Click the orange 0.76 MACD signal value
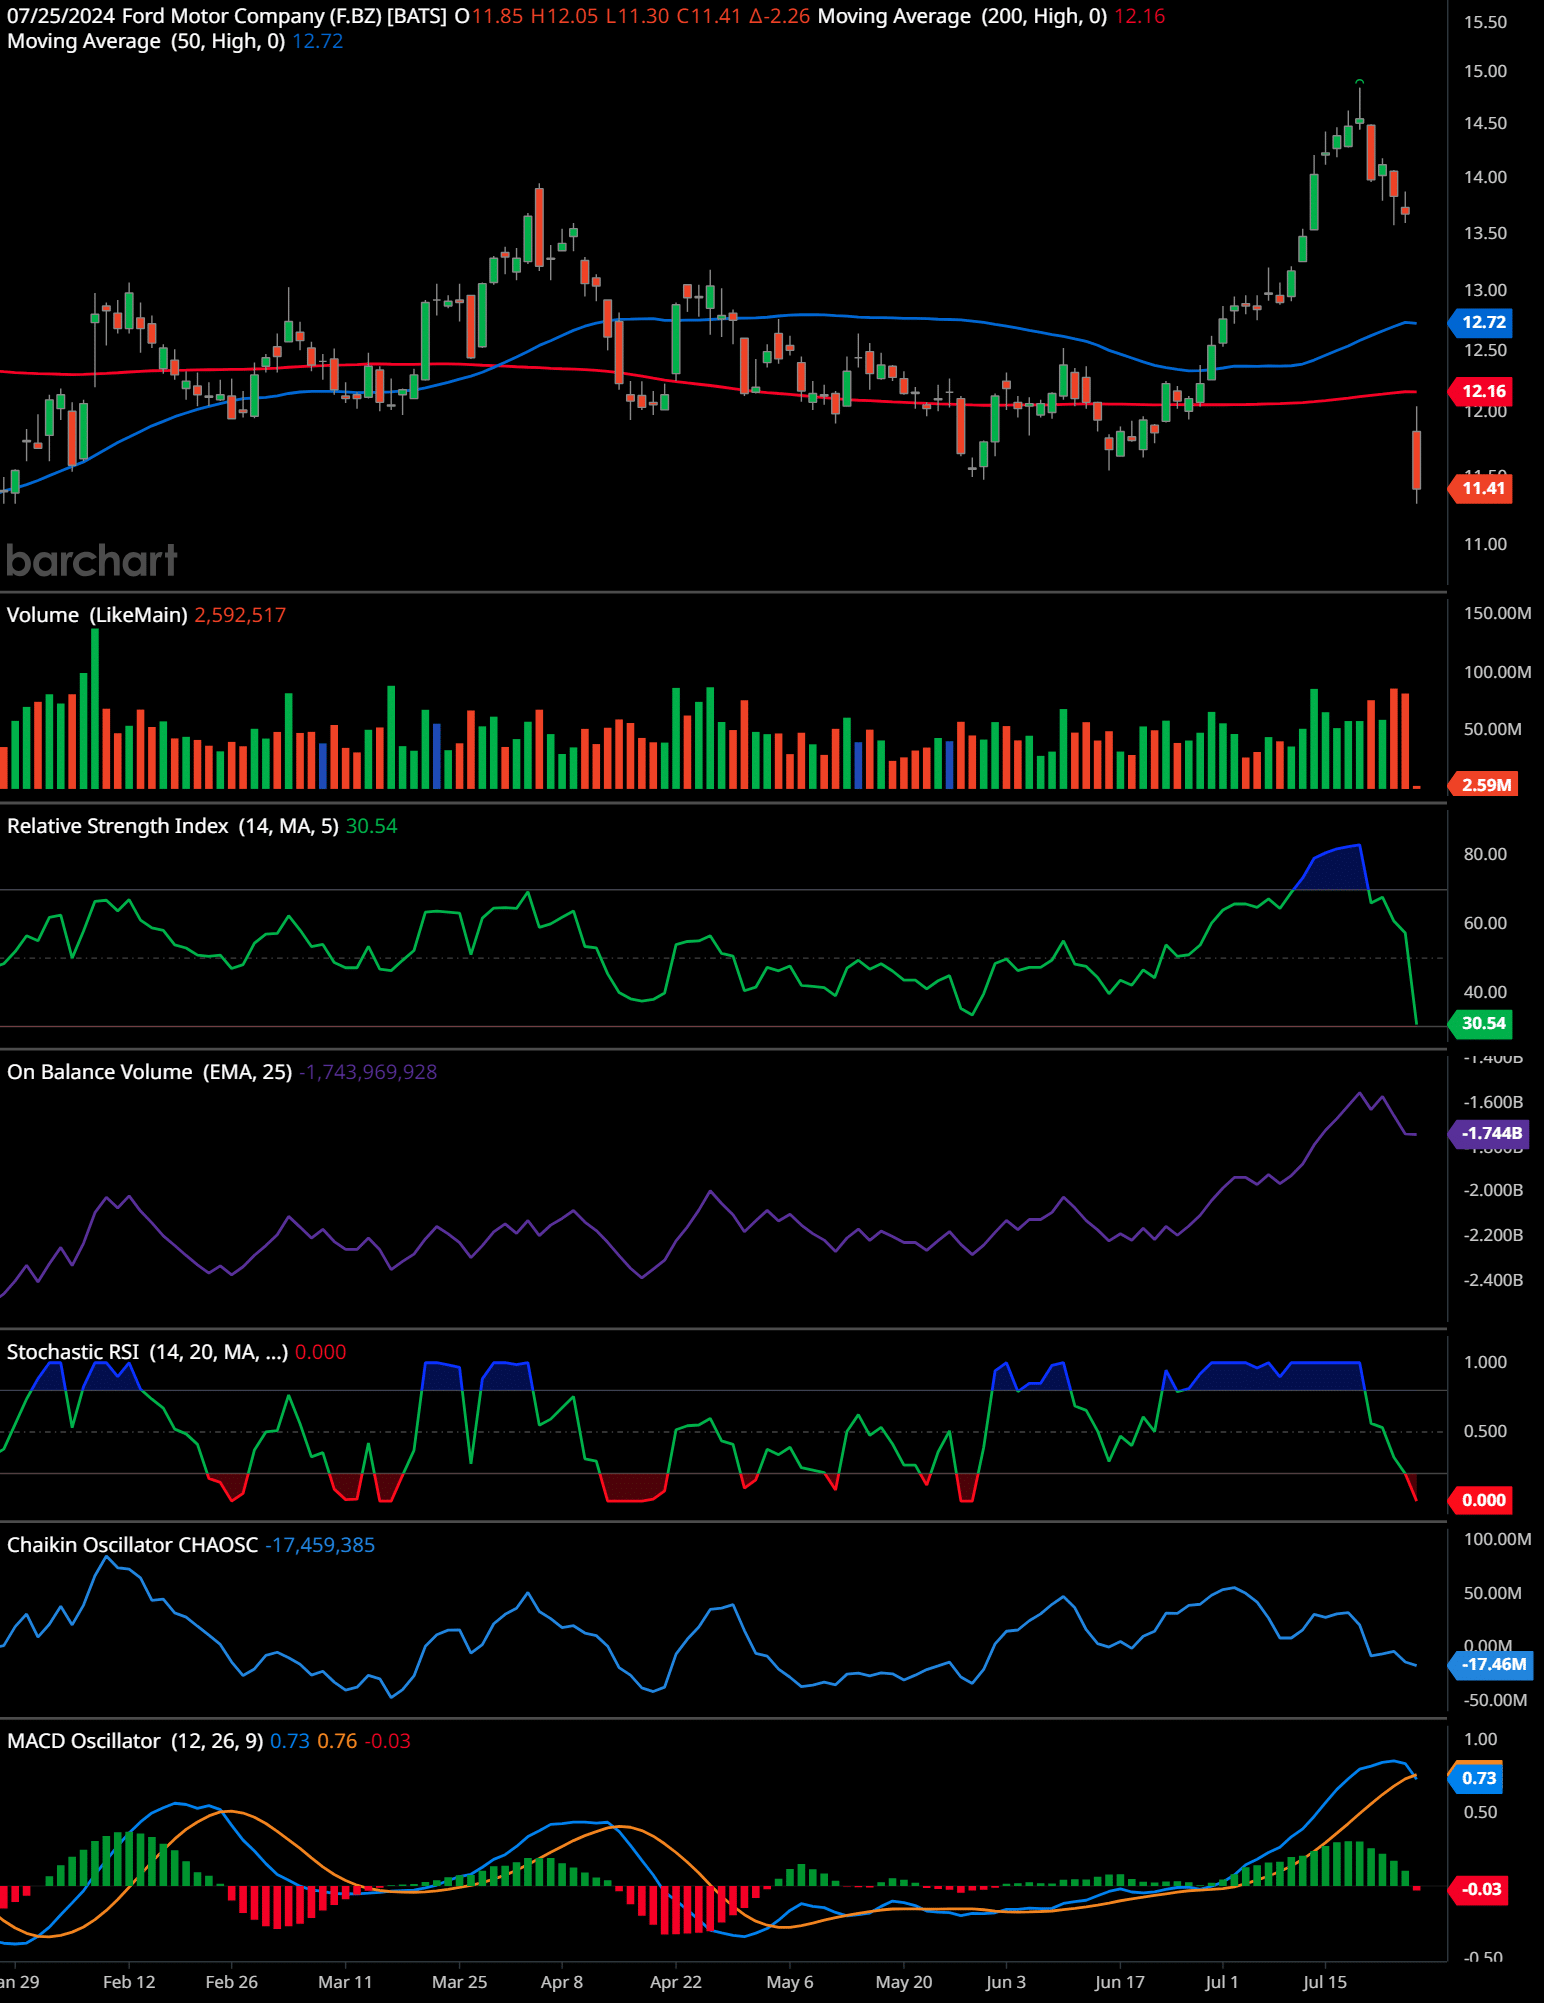The image size is (1544, 2003). coord(337,1741)
